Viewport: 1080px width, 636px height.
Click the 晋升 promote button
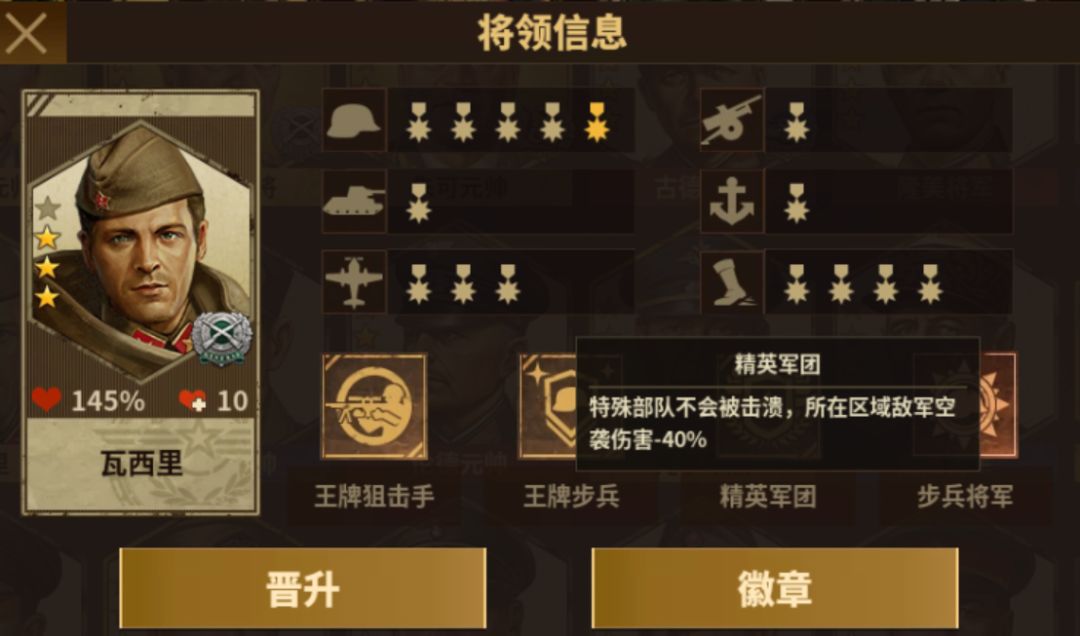click(302, 589)
